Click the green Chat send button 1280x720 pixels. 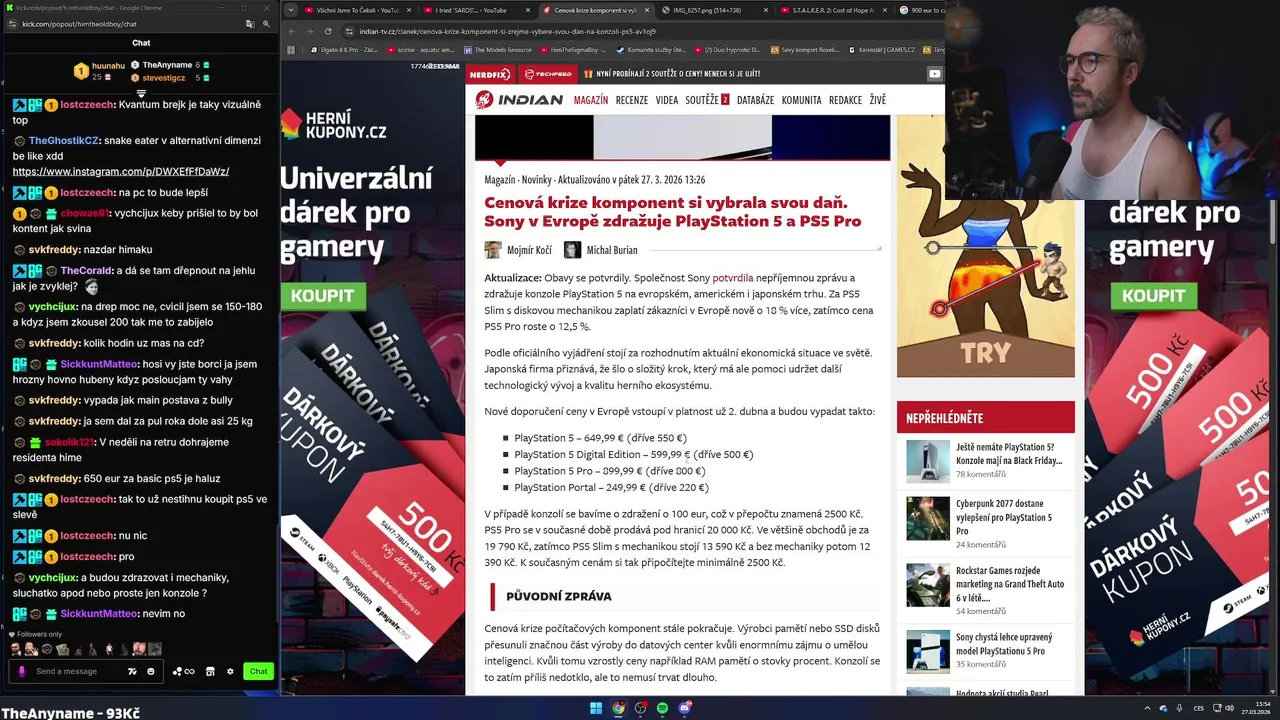tap(258, 671)
